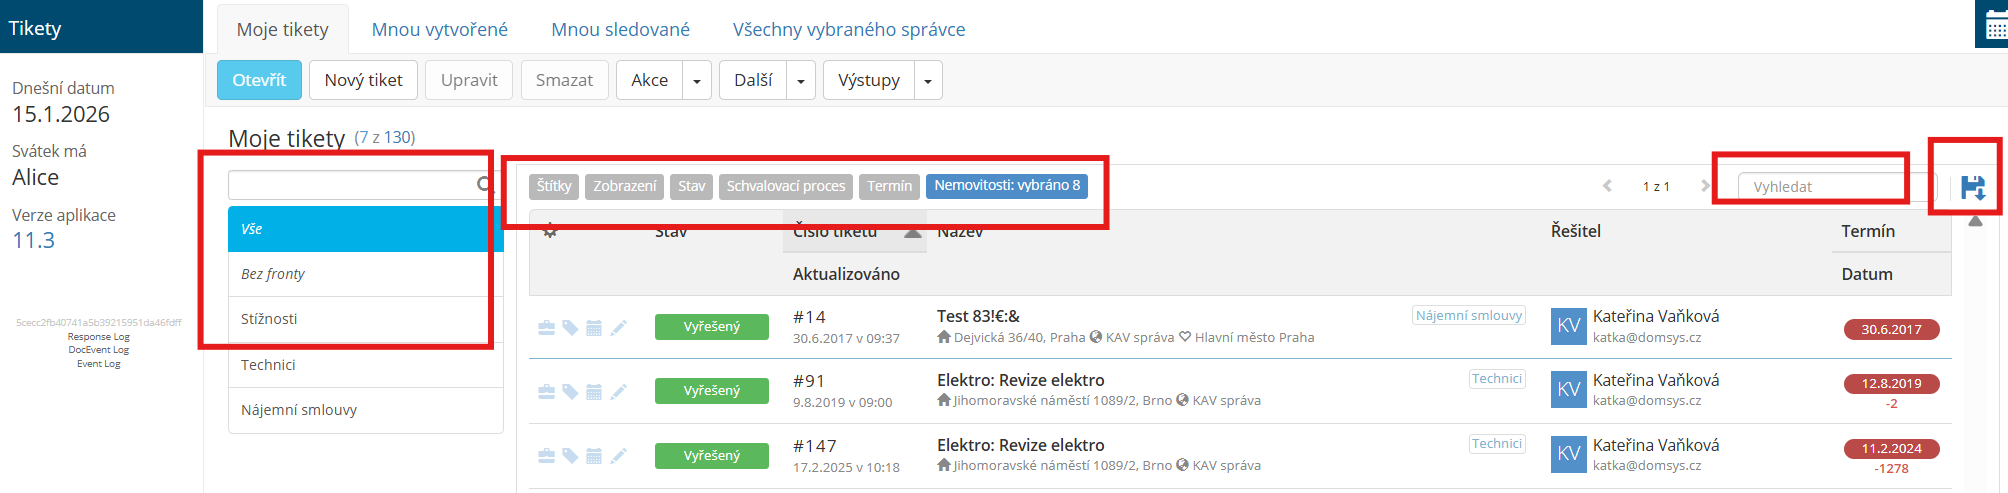Click Technici tag on ticket #91

point(1497,379)
